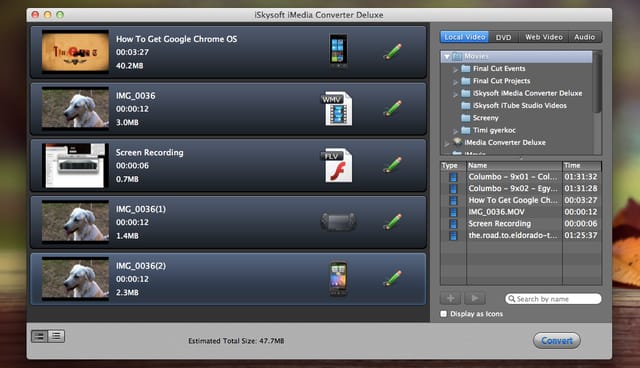This screenshot has width=640, height=368.
Task: Collapse the Movies folder tree
Action: click(x=447, y=57)
